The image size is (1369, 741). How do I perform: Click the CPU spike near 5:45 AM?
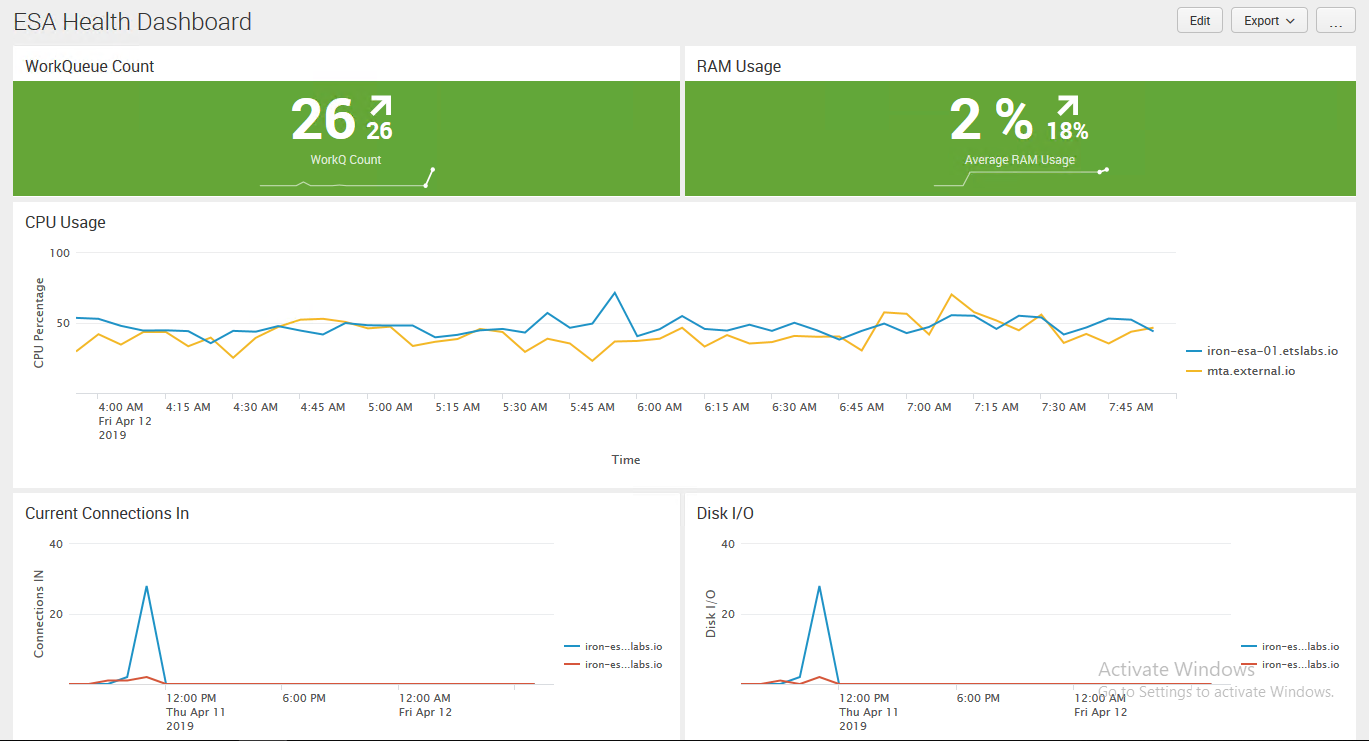[614, 292]
